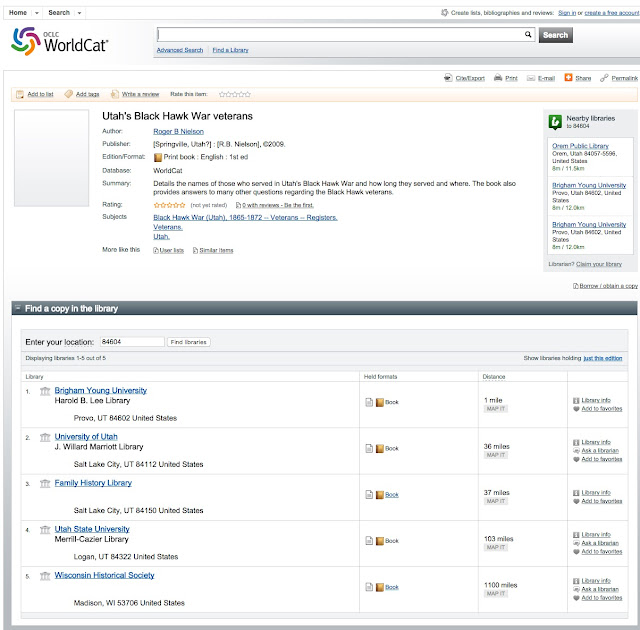Screen dimensions: 640x630
Task: Click Book link for Wisconsin Historical Society
Action: pyautogui.click(x=392, y=588)
